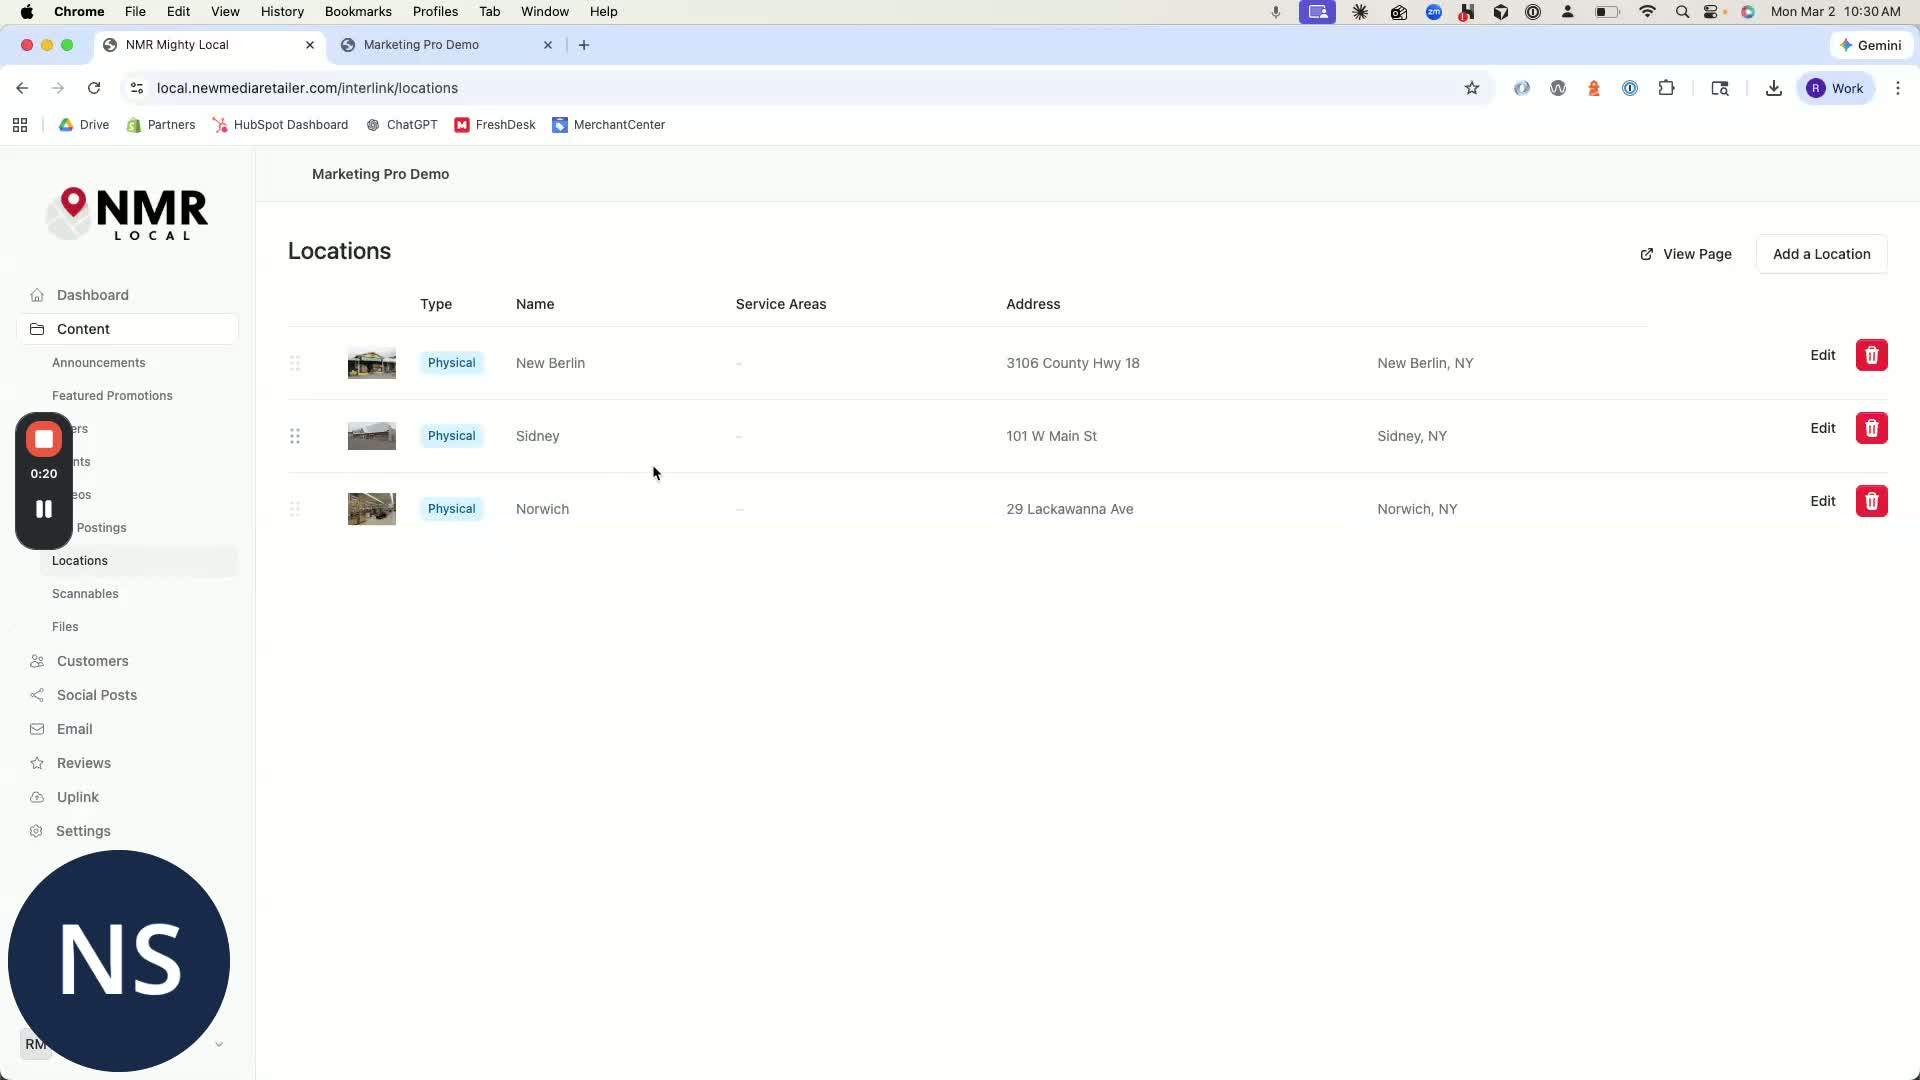Expand the account menu chevron at bottom
This screenshot has height=1080, width=1920.
pos(219,1044)
